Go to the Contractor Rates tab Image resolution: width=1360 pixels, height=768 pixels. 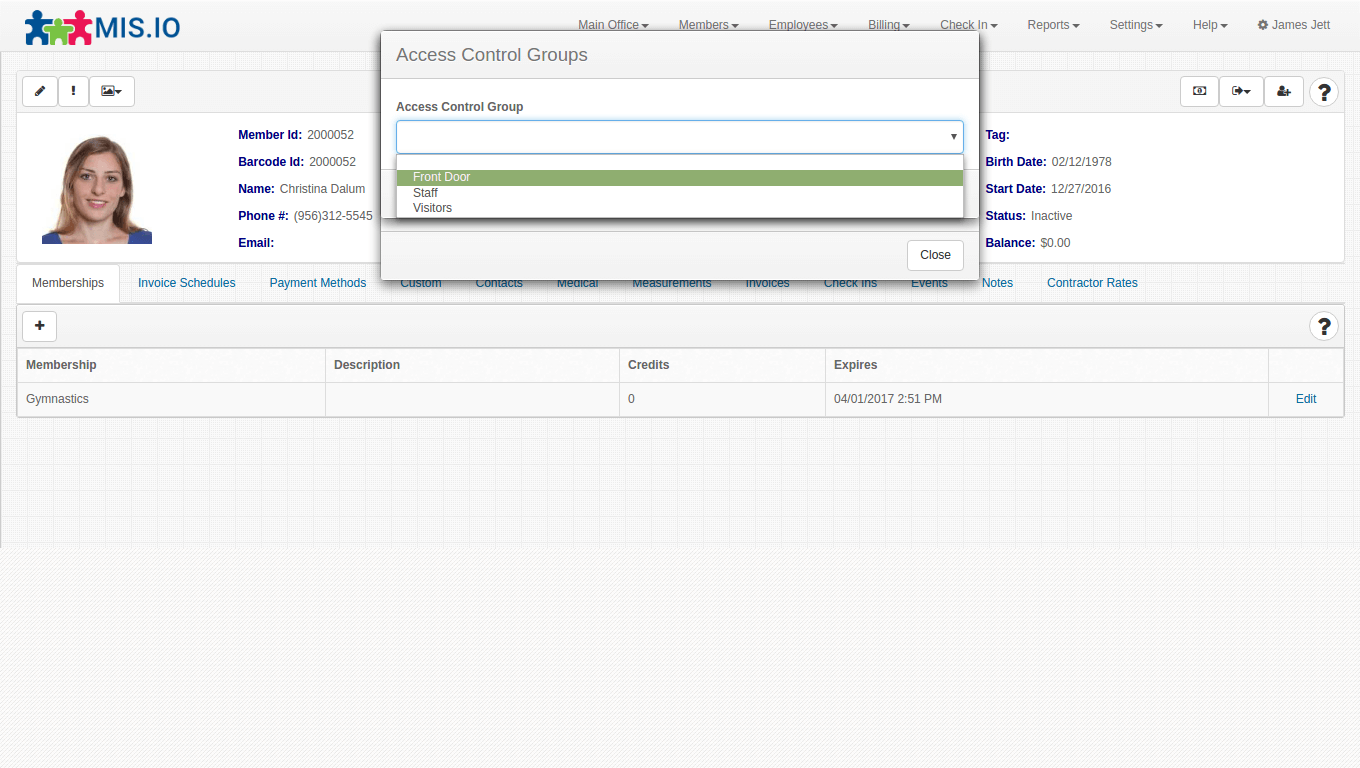tap(1092, 283)
